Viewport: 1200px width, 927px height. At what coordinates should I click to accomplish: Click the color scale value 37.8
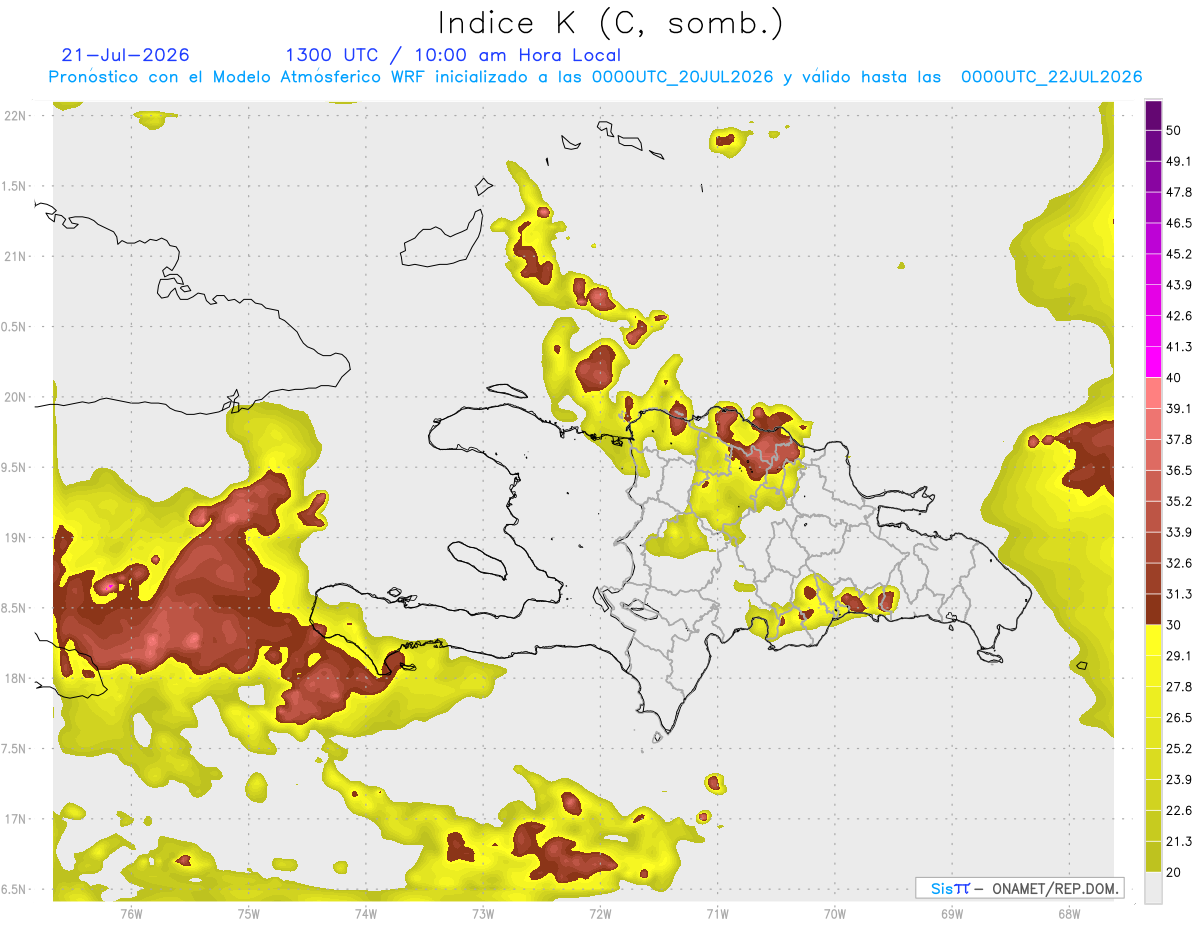click(x=1179, y=440)
